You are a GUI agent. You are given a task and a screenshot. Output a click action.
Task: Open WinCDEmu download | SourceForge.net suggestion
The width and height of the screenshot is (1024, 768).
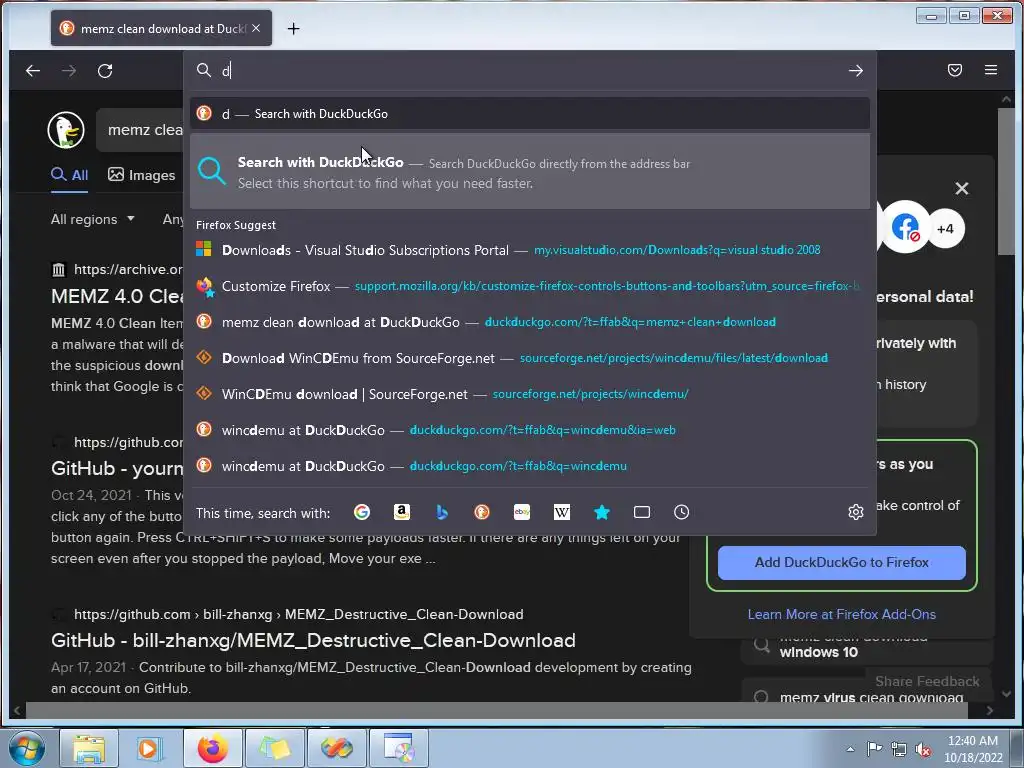click(x=530, y=394)
